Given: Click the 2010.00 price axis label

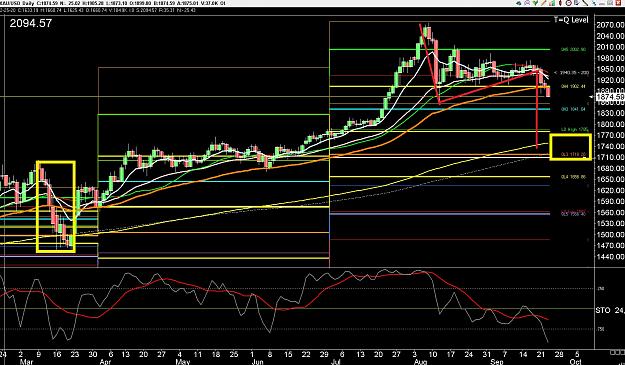Looking at the screenshot, I should [610, 47].
